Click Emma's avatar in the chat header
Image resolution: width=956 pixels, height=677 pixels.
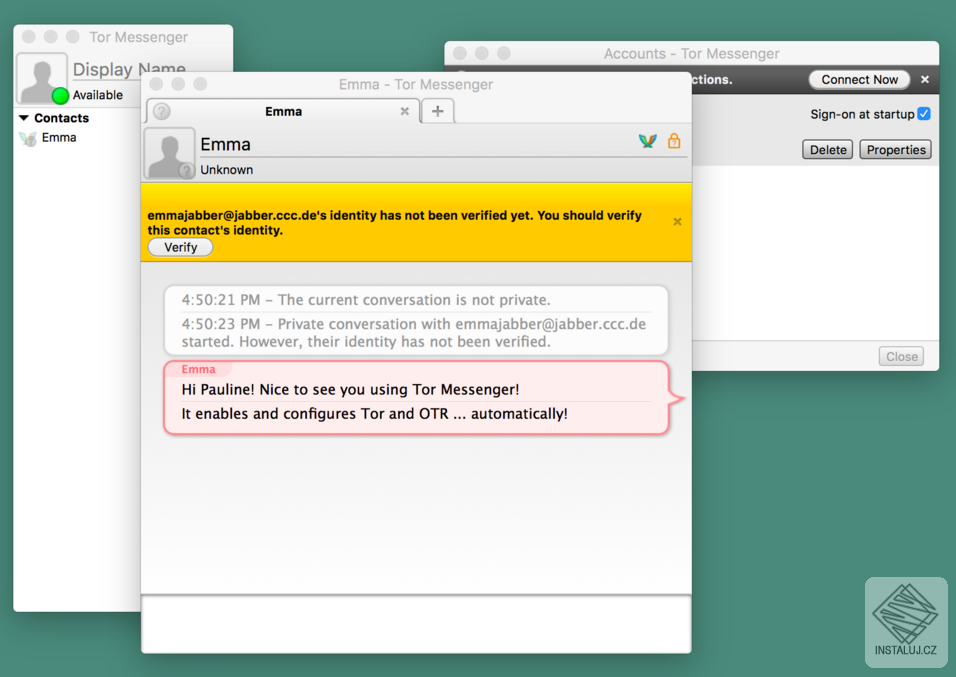coord(168,152)
